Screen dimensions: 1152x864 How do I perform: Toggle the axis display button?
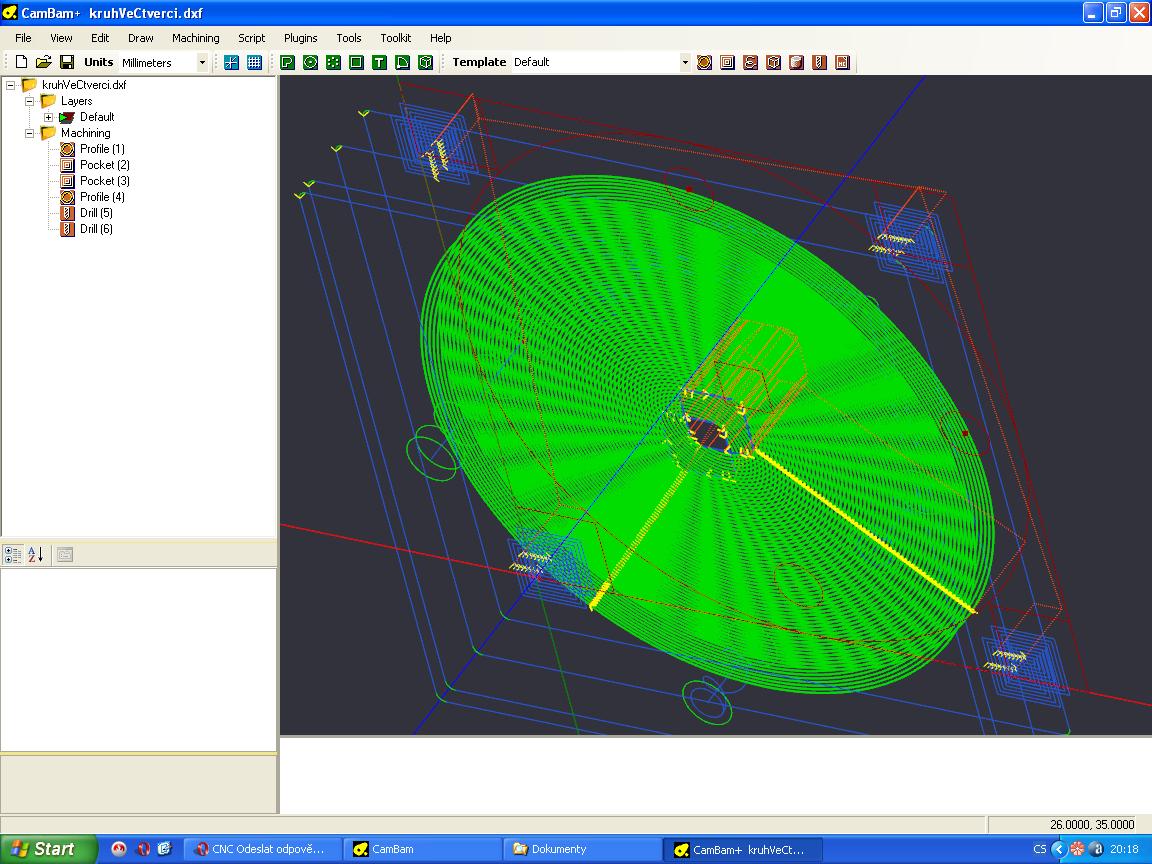pyautogui.click(x=231, y=62)
